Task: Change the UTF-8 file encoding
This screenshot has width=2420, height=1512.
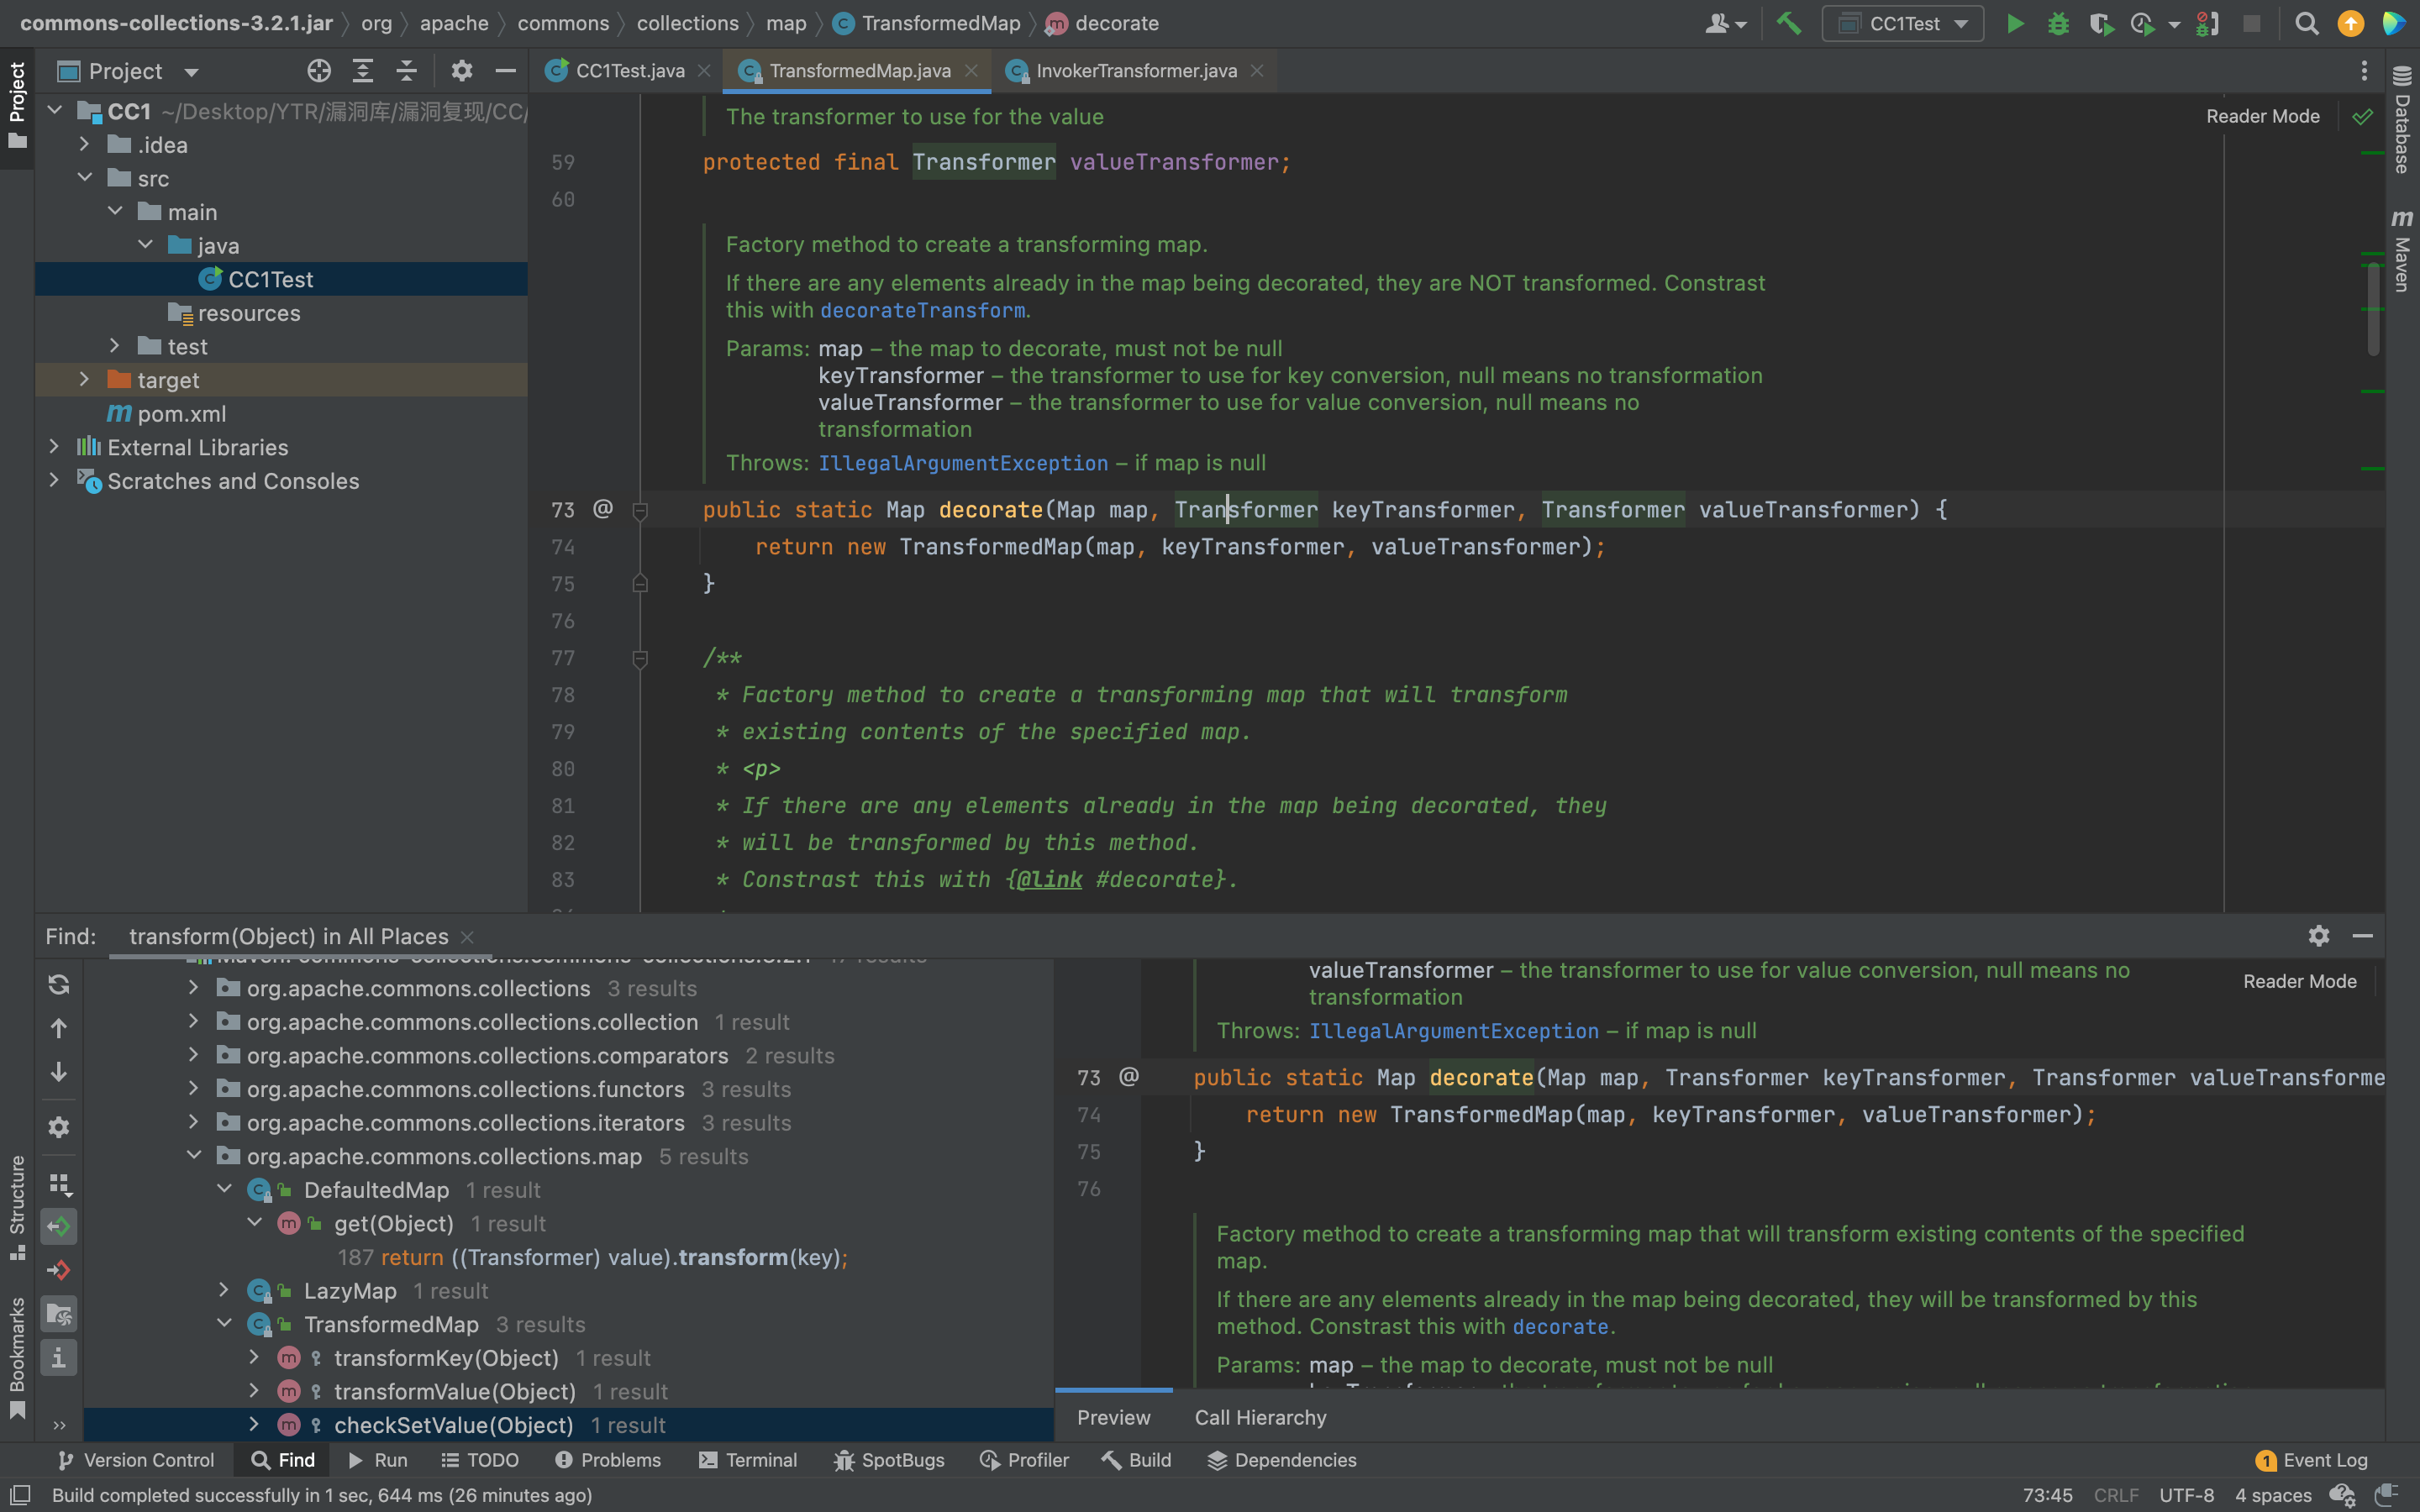Action: pos(2186,1495)
